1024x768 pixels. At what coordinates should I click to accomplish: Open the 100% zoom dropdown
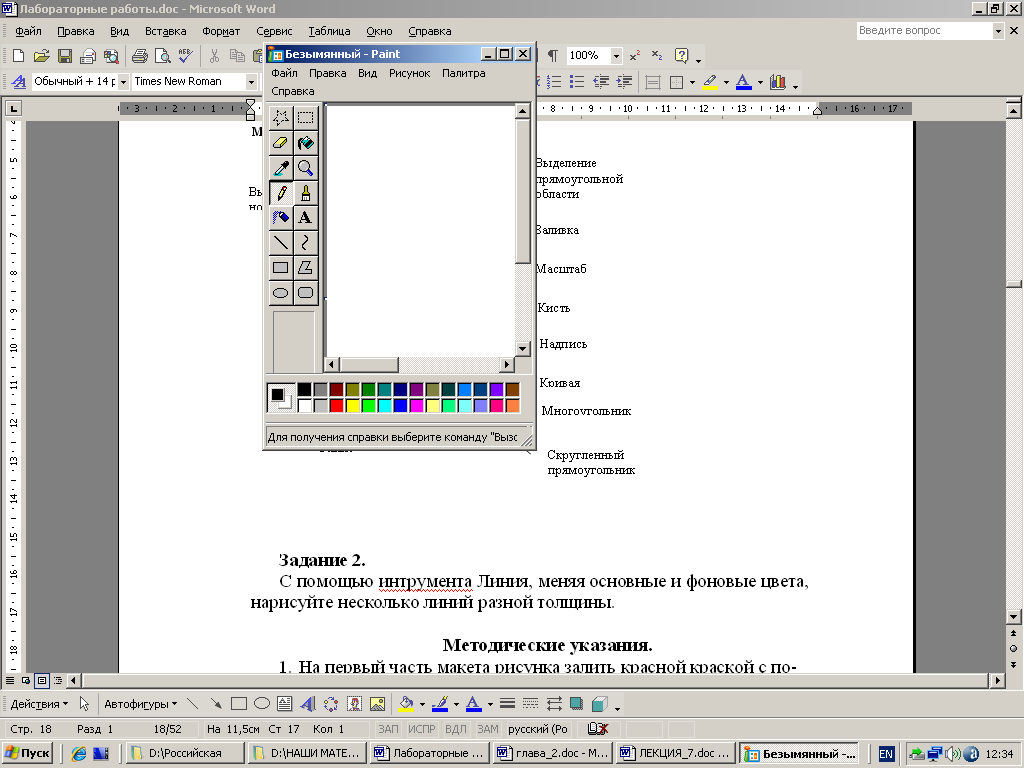click(616, 56)
